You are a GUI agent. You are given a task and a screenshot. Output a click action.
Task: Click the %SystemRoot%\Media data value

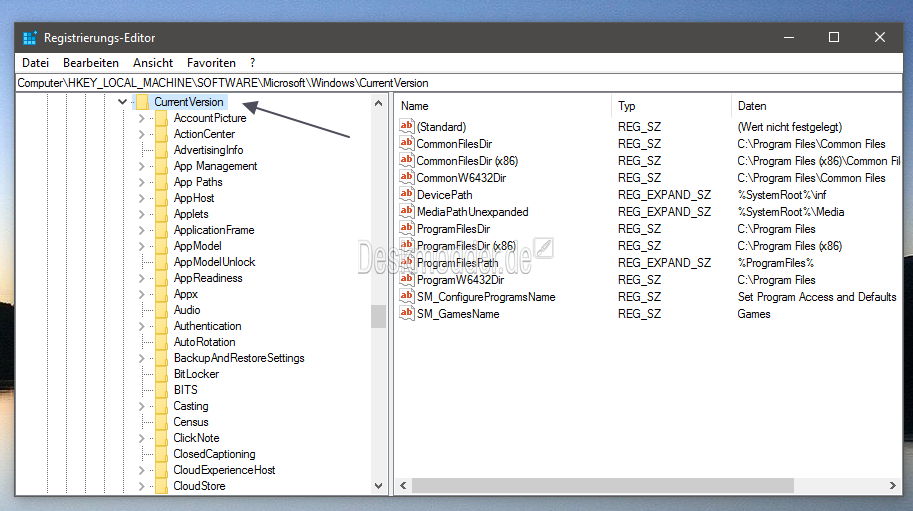791,212
